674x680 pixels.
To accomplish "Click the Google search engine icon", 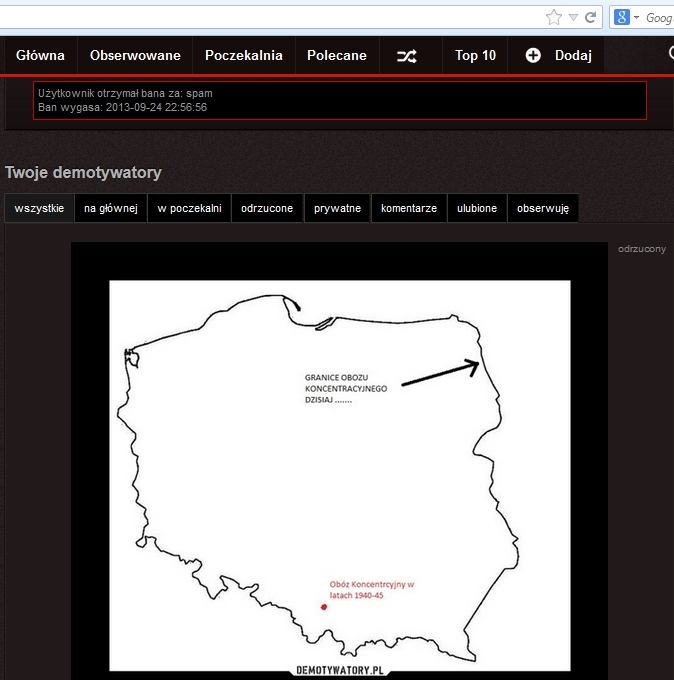I will click(x=621, y=17).
